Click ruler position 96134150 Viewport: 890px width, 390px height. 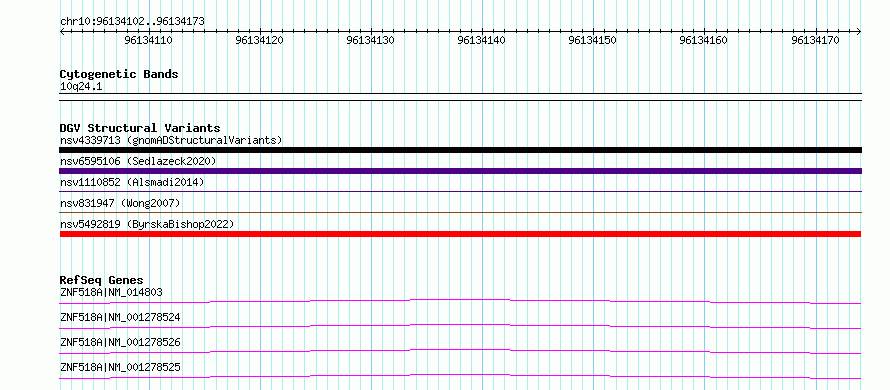pos(593,40)
